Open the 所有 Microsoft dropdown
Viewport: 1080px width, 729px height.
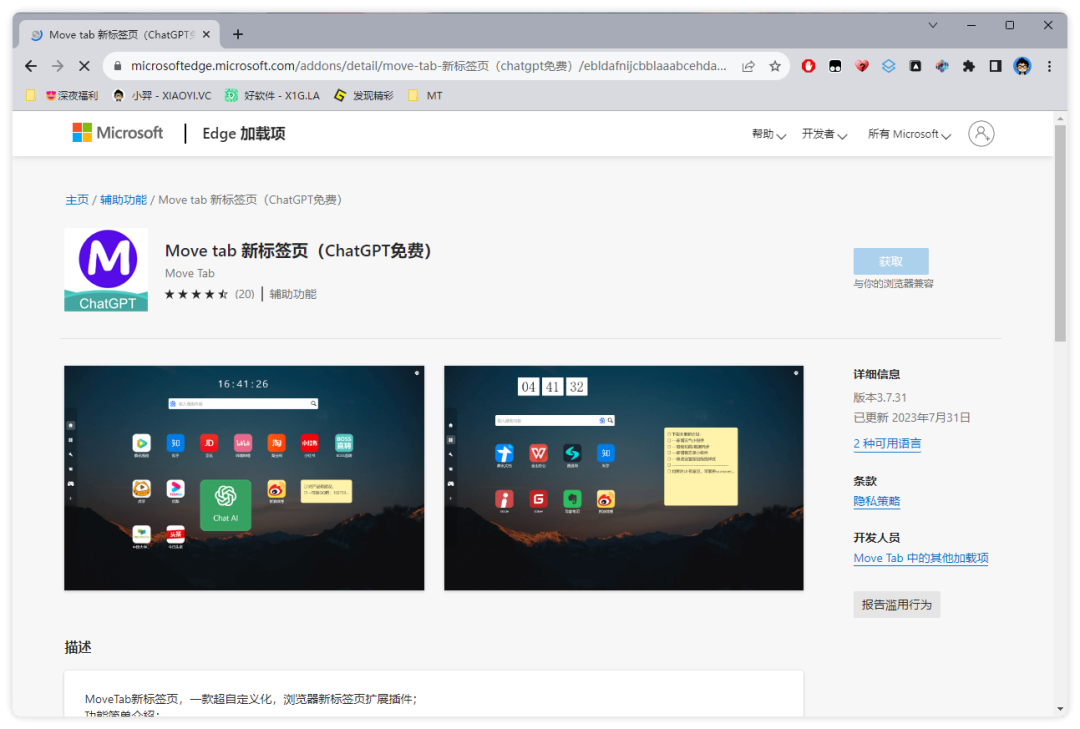(x=909, y=134)
